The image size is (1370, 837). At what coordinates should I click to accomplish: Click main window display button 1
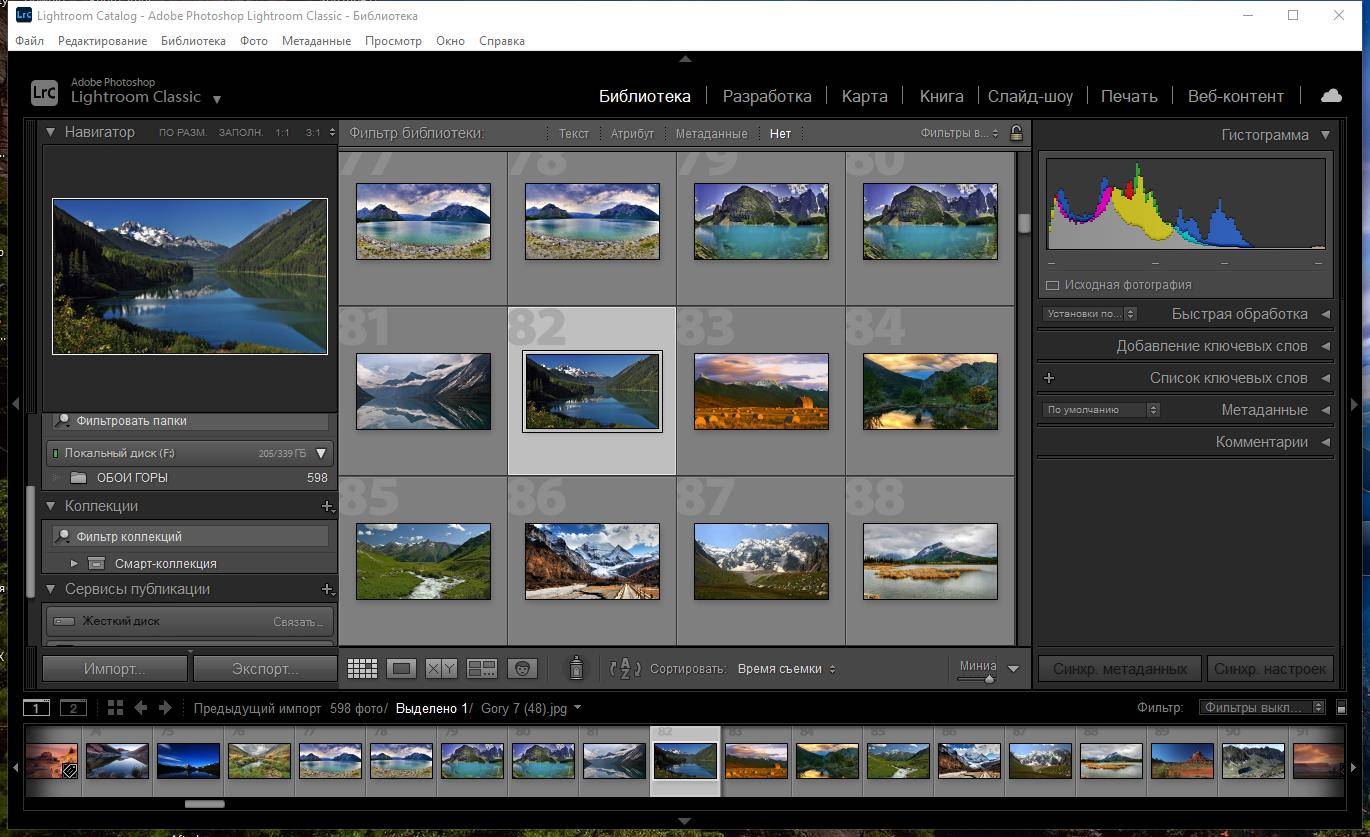[36, 707]
